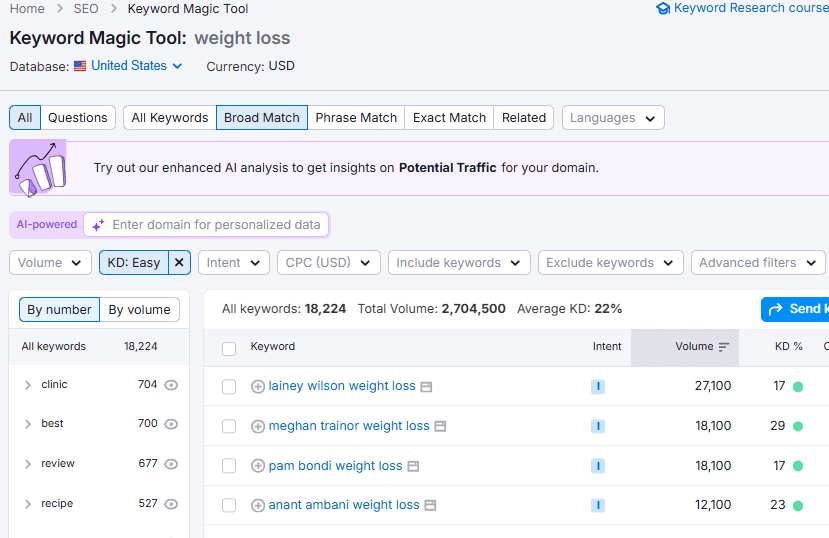Click the Volume column sort icon
The height and width of the screenshot is (538, 829).
(724, 347)
